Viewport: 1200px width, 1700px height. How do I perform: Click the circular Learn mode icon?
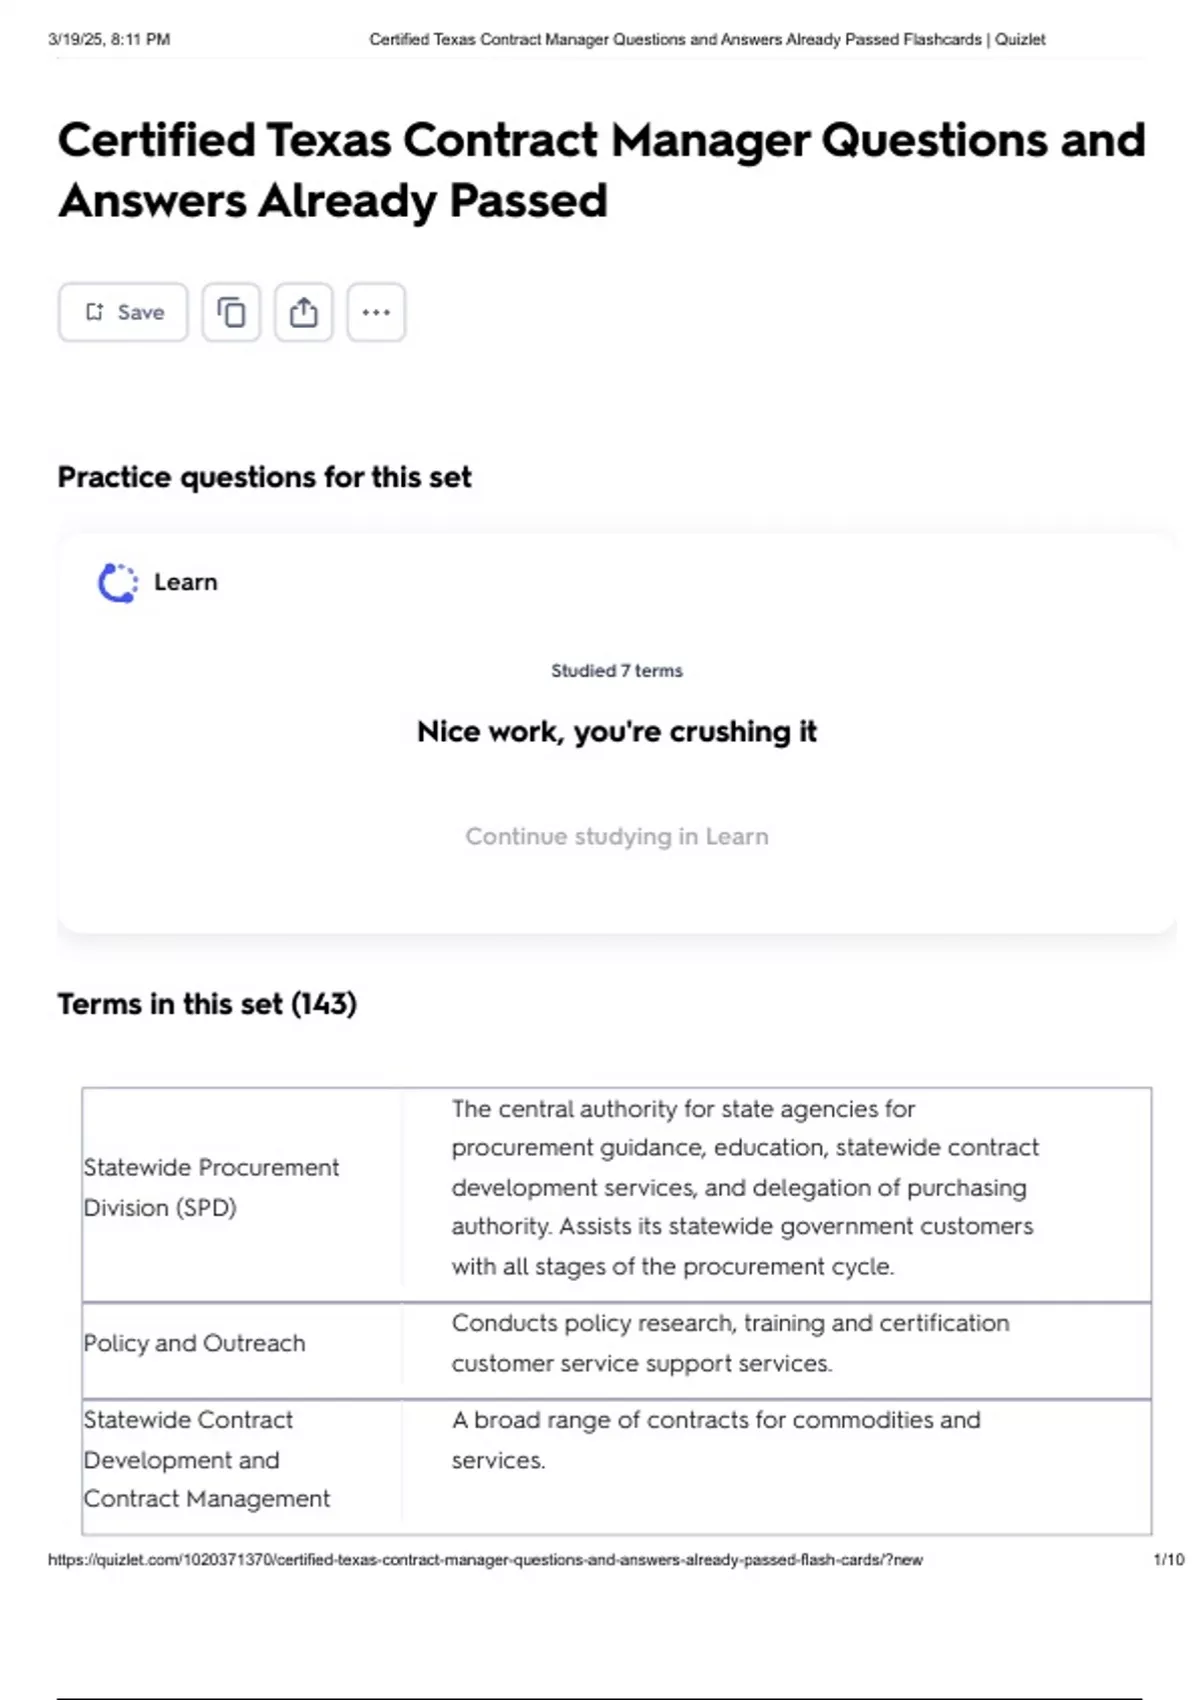click(x=118, y=582)
